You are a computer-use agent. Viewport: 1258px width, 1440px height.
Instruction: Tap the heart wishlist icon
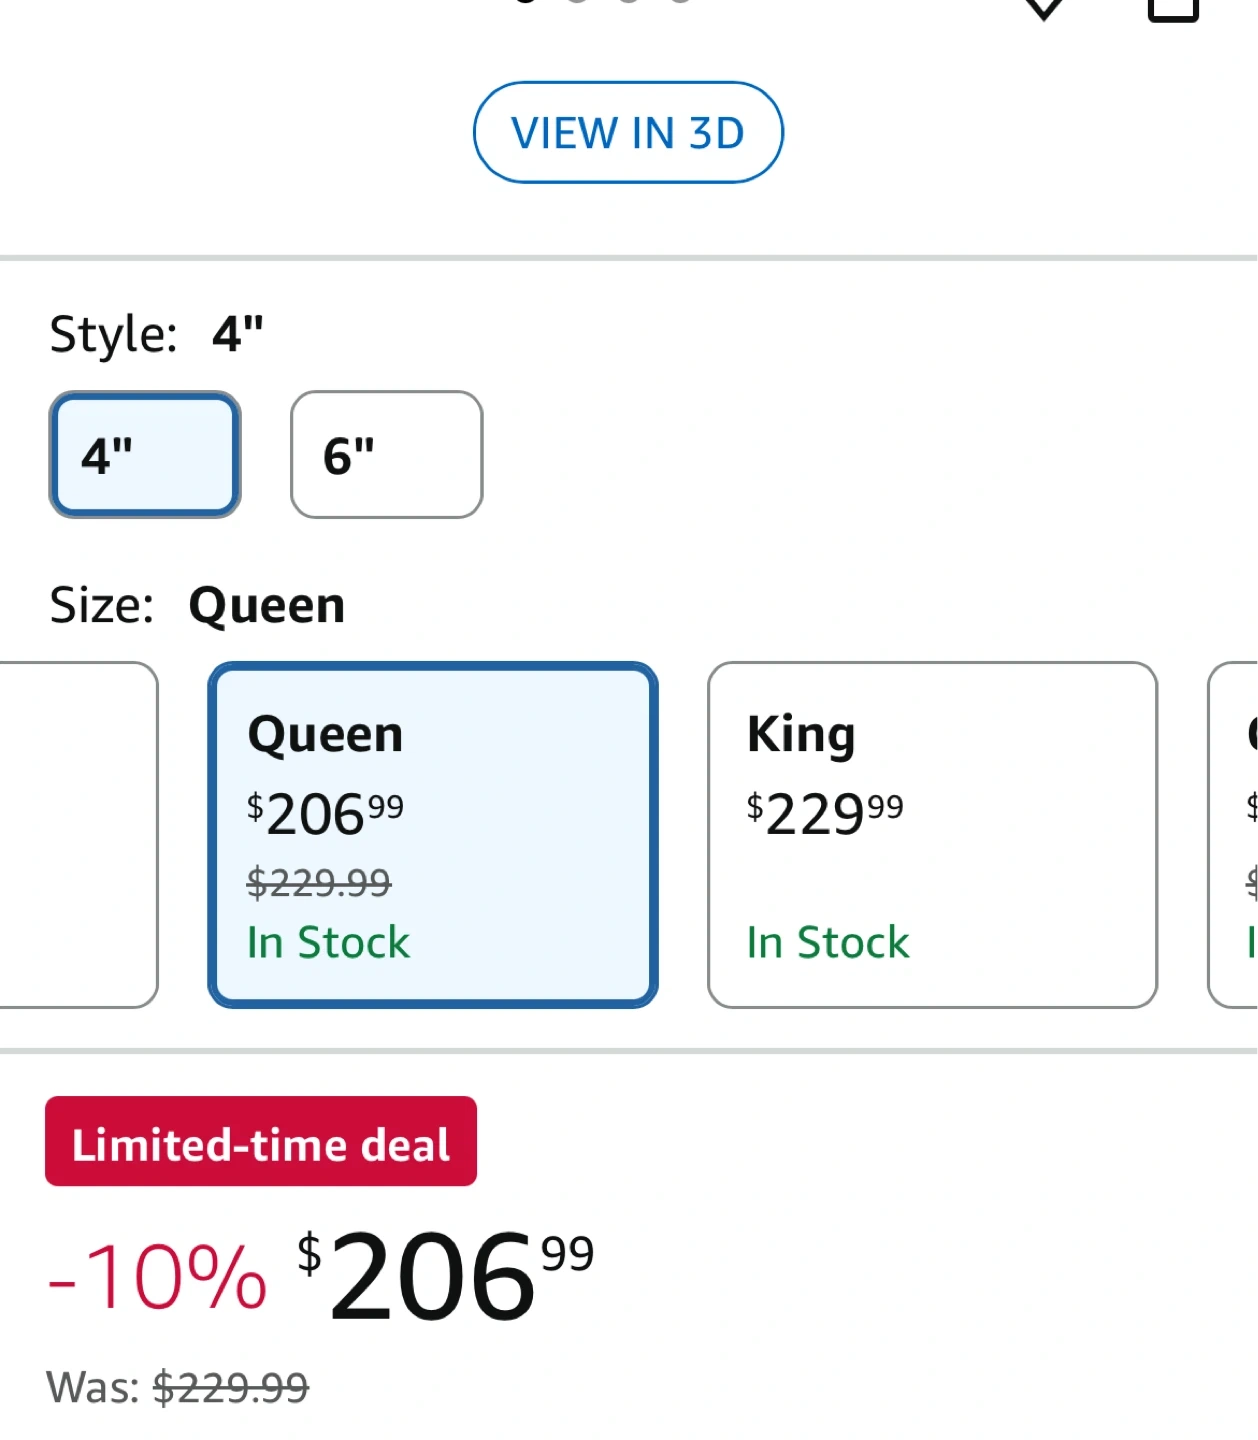point(1044,6)
